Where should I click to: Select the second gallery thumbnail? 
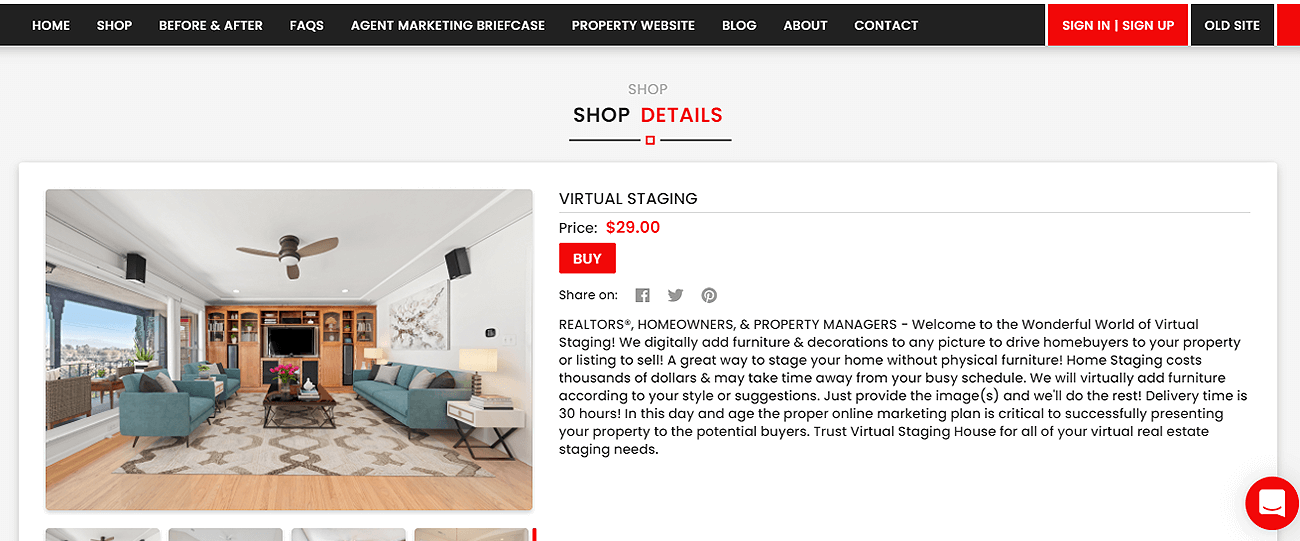pyautogui.click(x=226, y=535)
